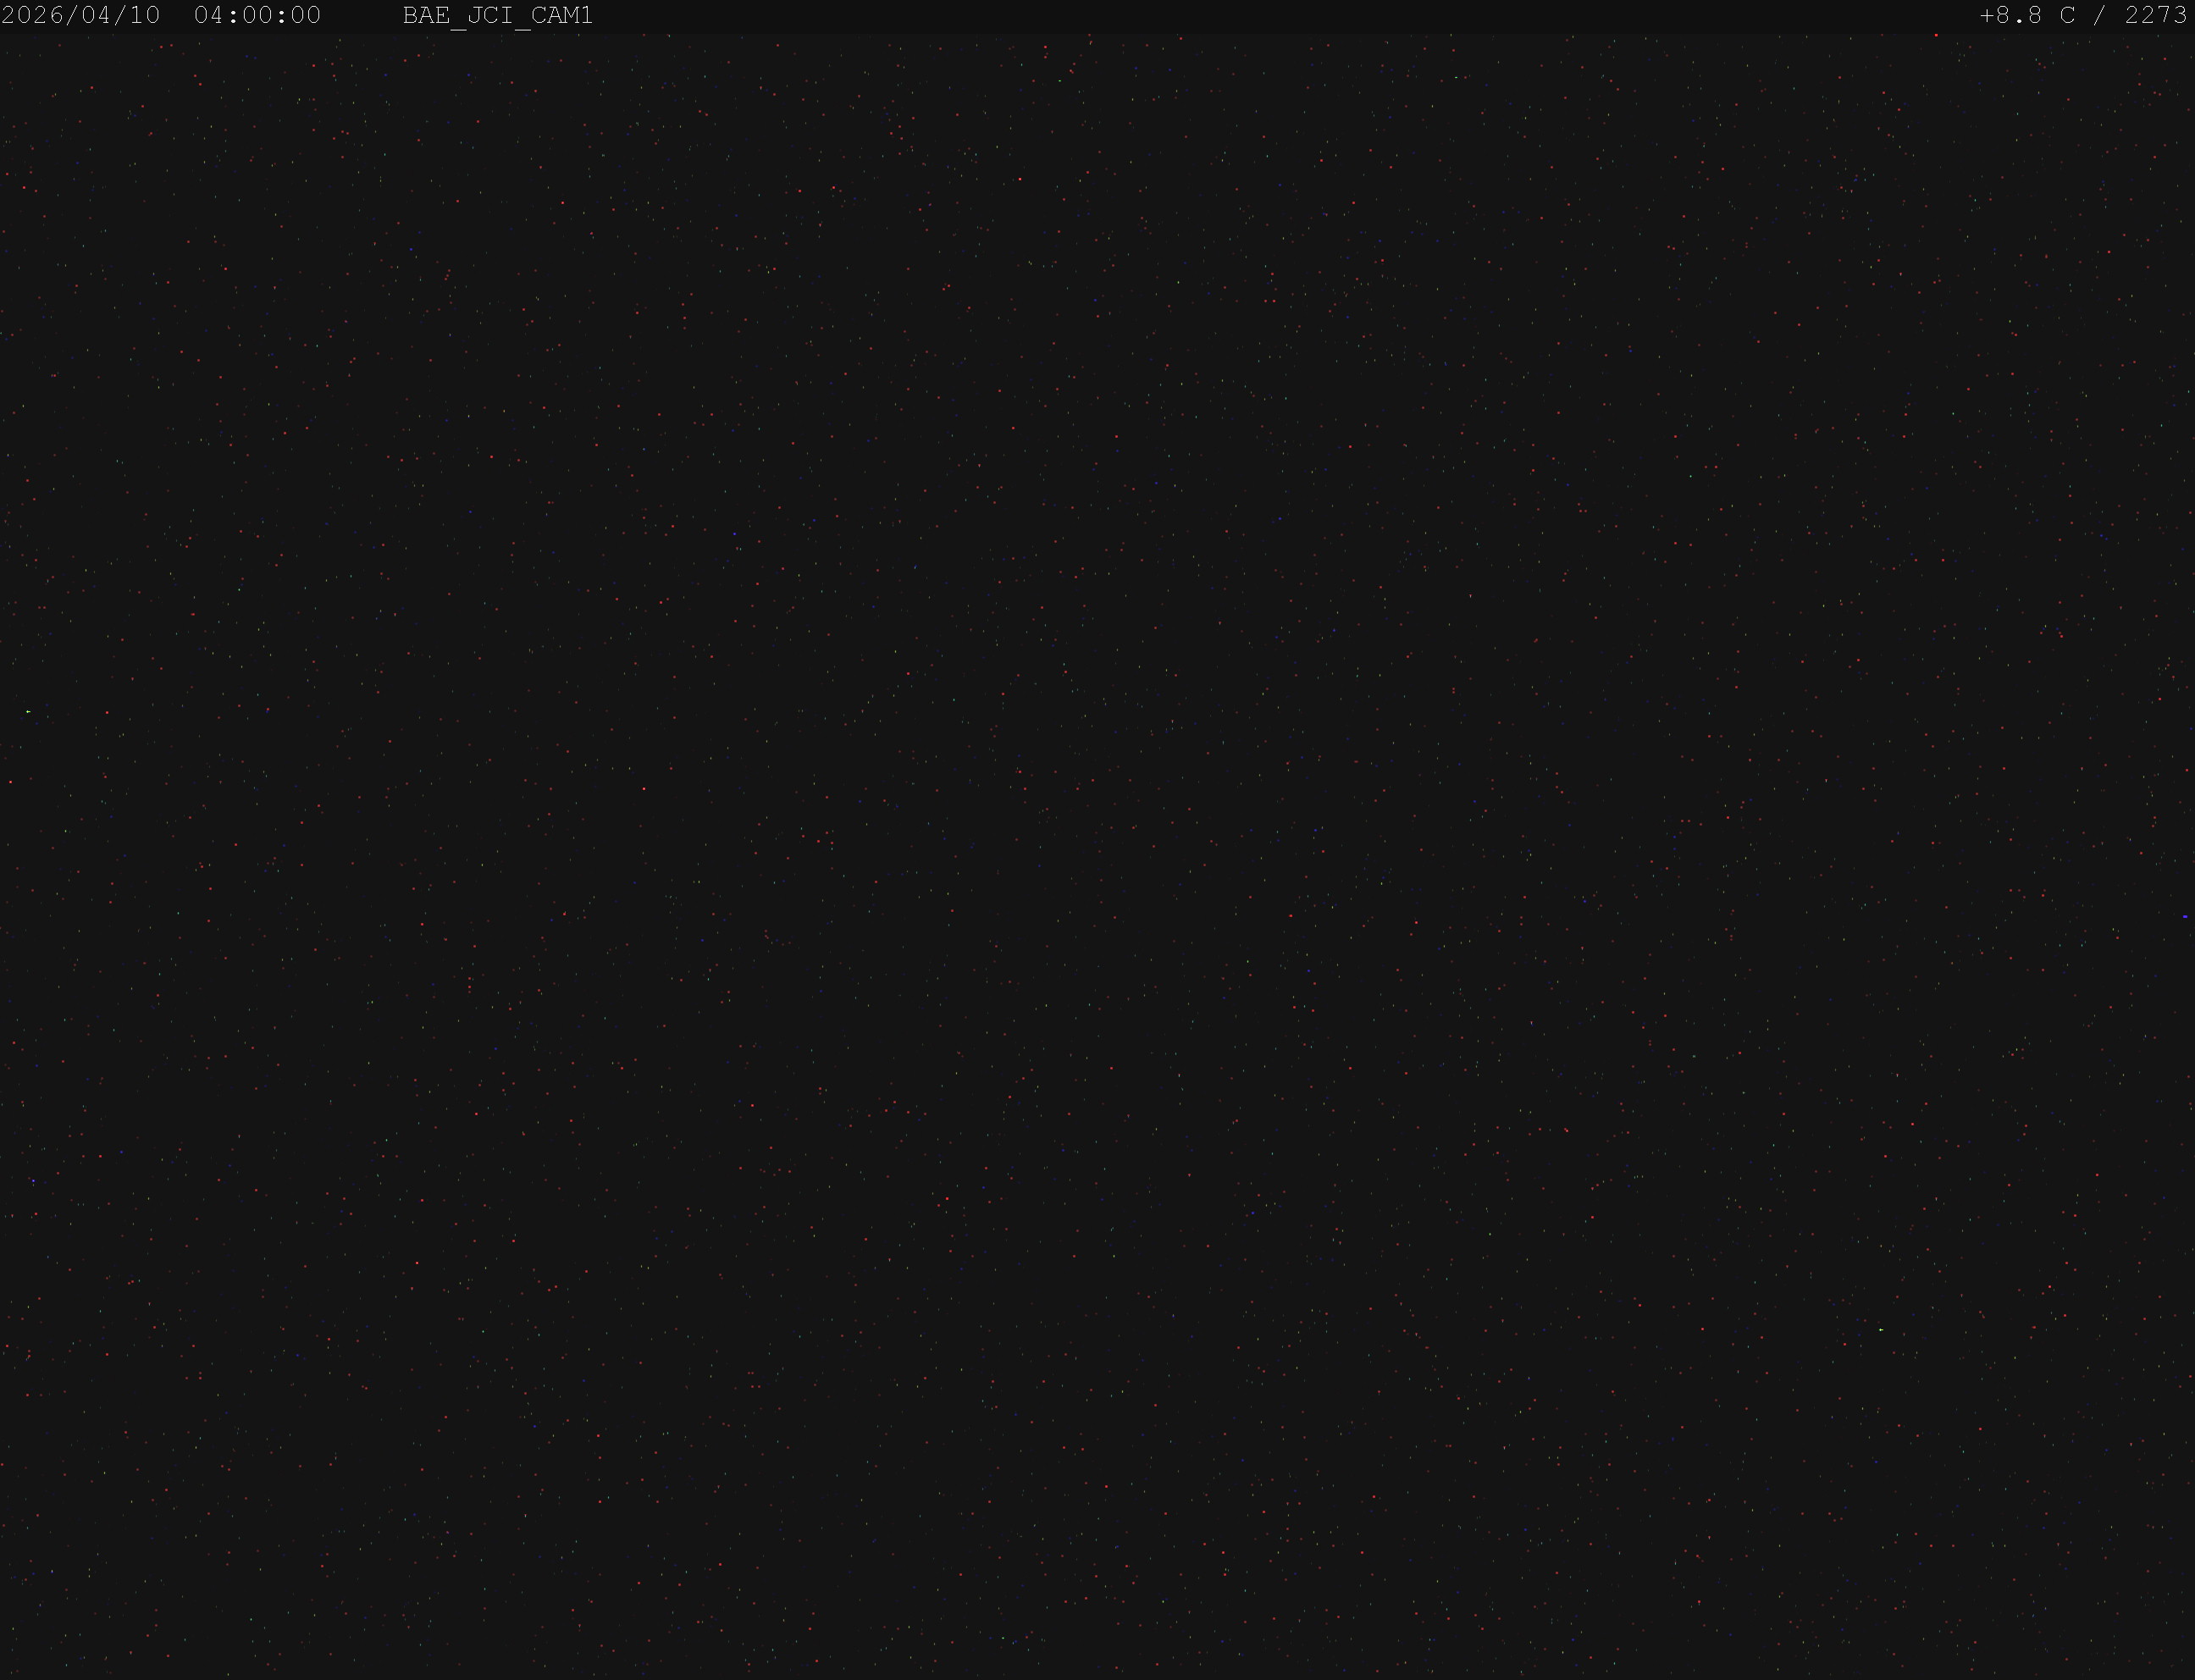Click the day 10 in the date stamp
The width and height of the screenshot is (2195, 1680).
coord(145,15)
